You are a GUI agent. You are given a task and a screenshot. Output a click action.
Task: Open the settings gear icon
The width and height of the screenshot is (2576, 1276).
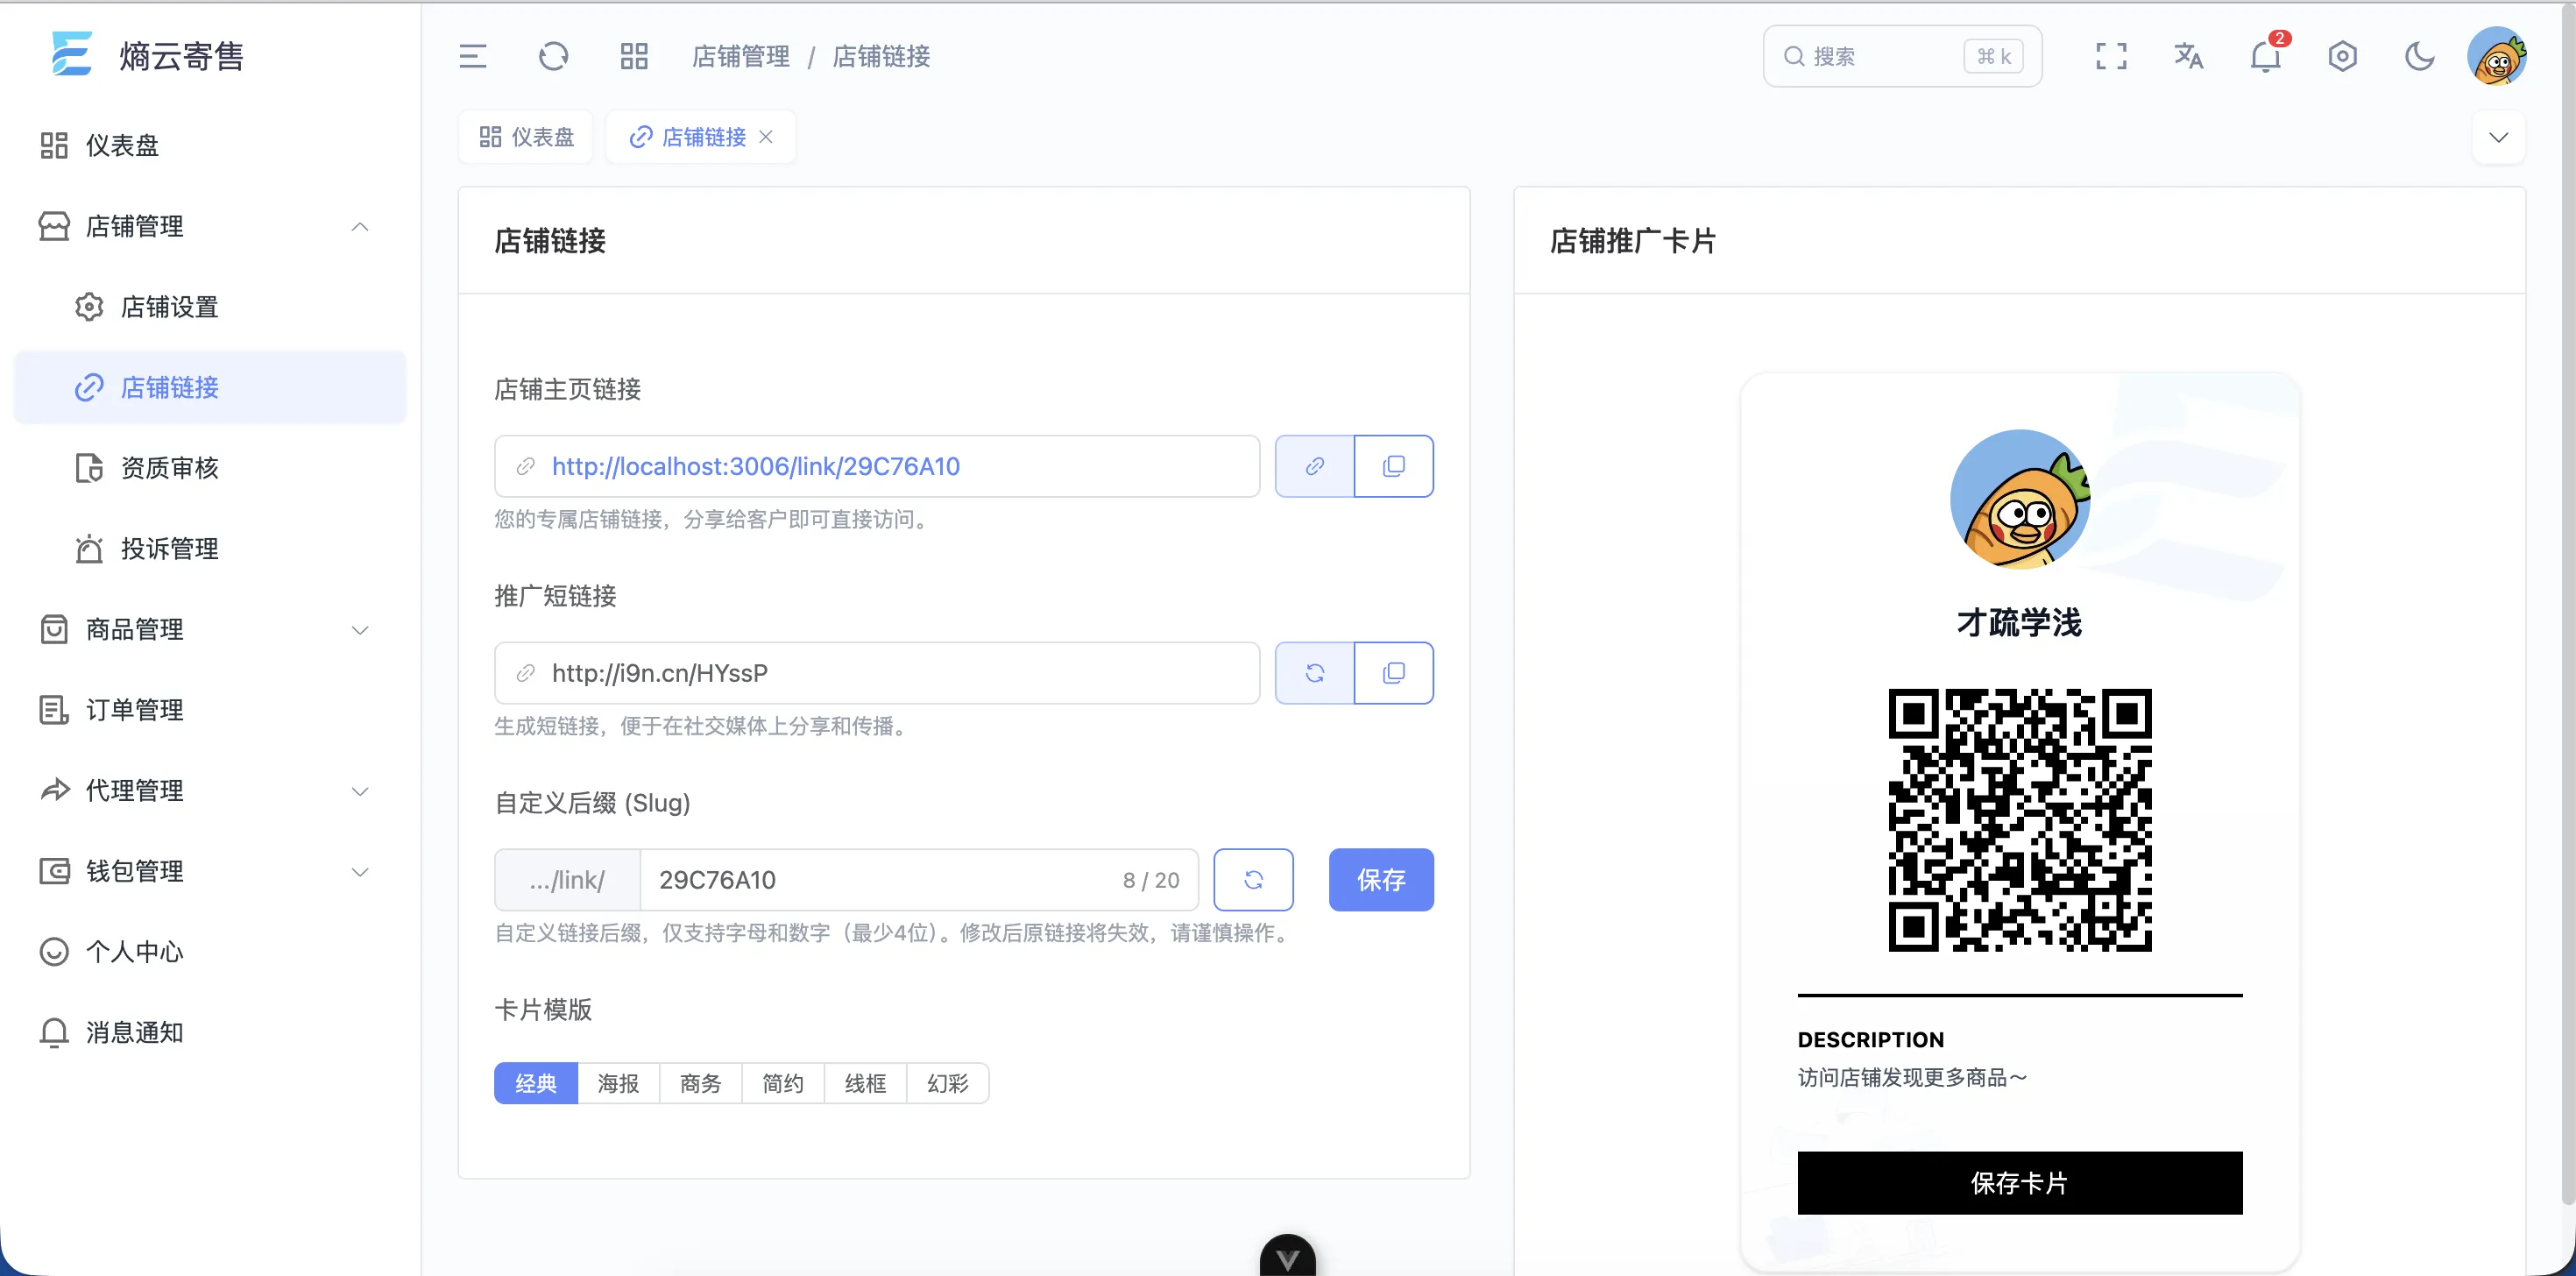(x=2343, y=57)
